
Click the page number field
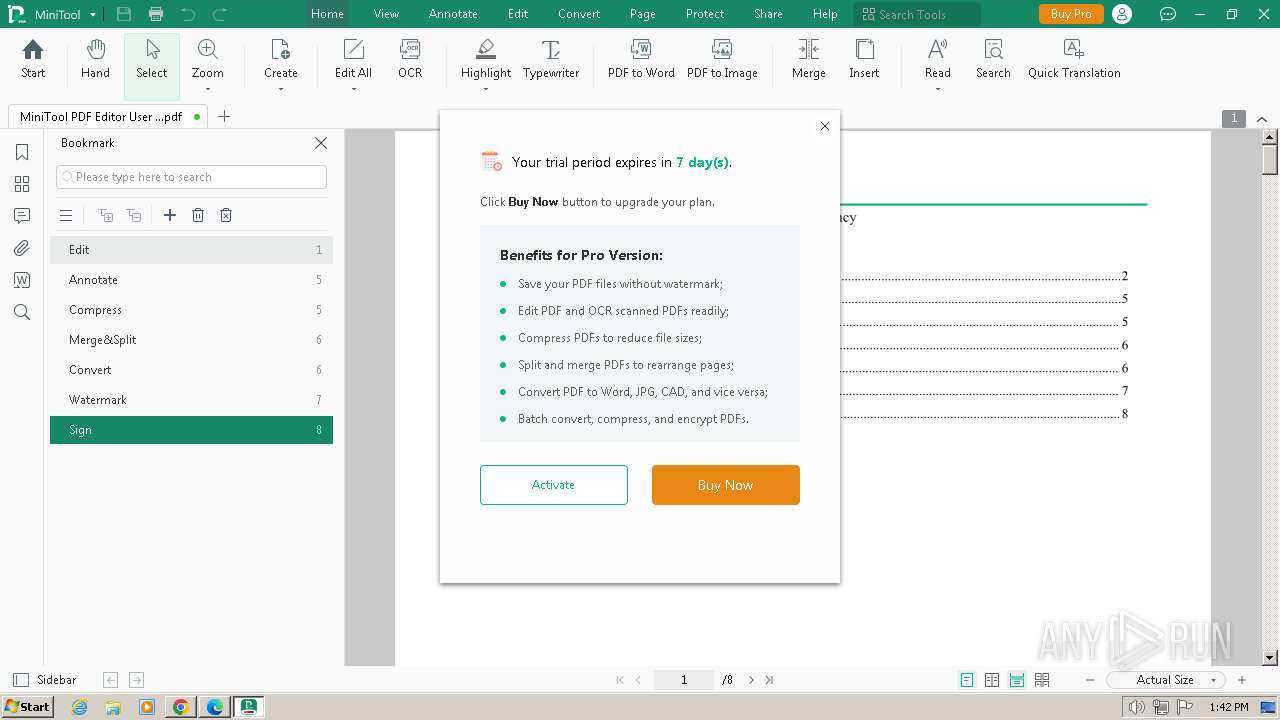(684, 680)
